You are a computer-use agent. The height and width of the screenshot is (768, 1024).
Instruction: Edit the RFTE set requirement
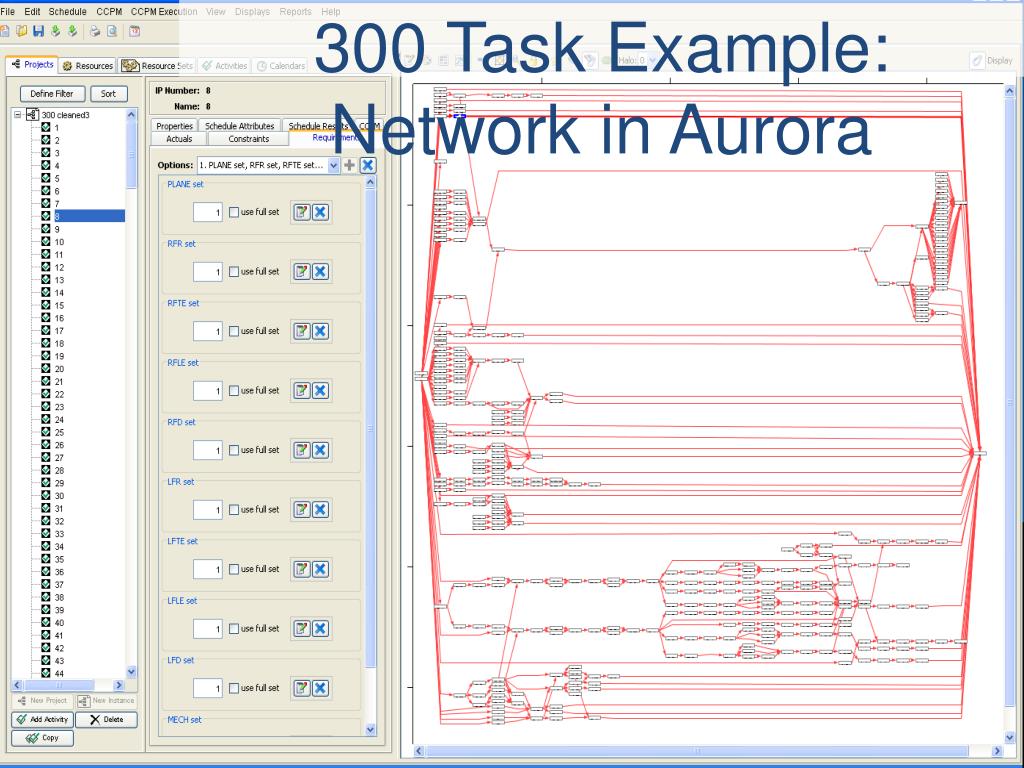(301, 331)
